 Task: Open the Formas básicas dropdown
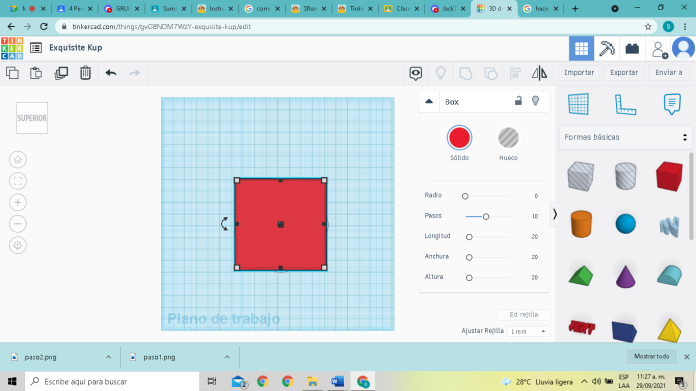(x=625, y=137)
